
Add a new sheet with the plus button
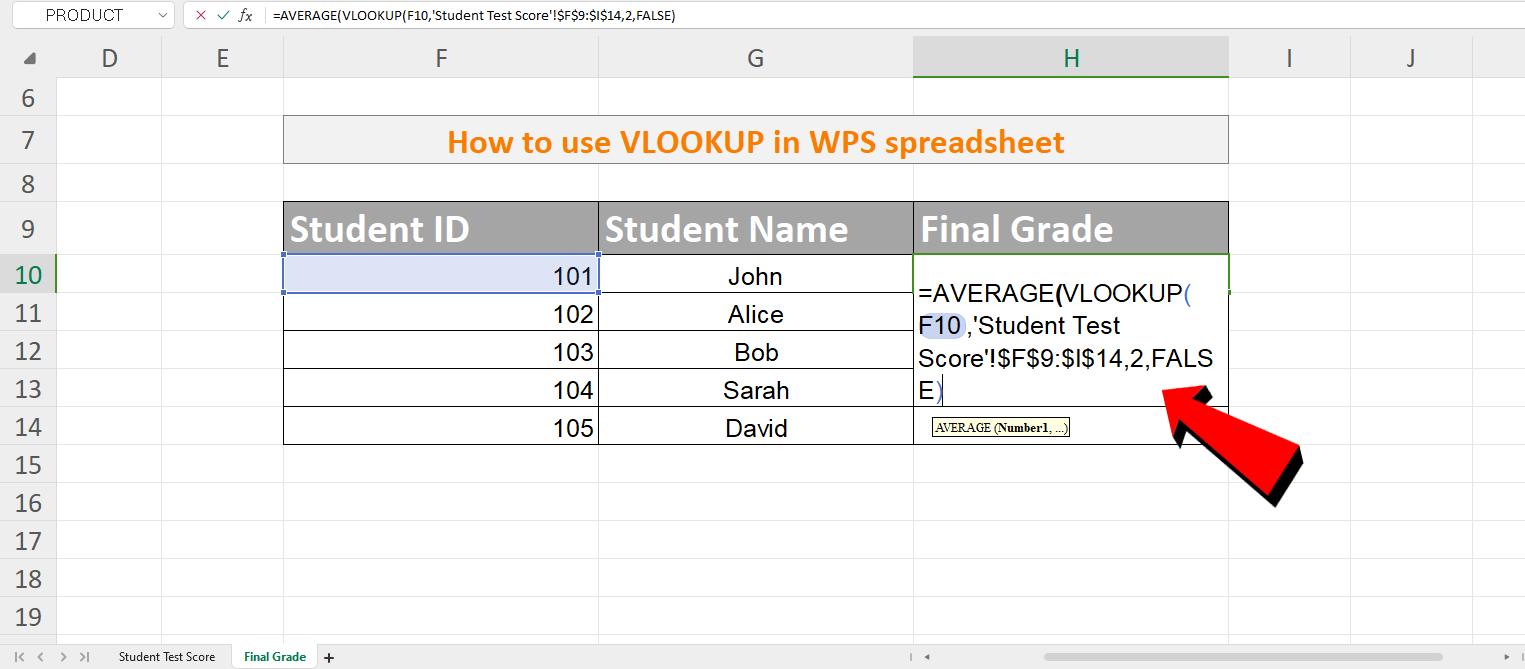[328, 656]
